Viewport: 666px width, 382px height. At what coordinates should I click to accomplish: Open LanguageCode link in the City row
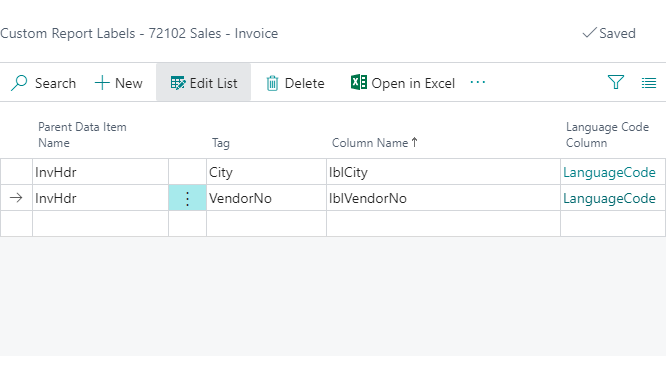609,172
